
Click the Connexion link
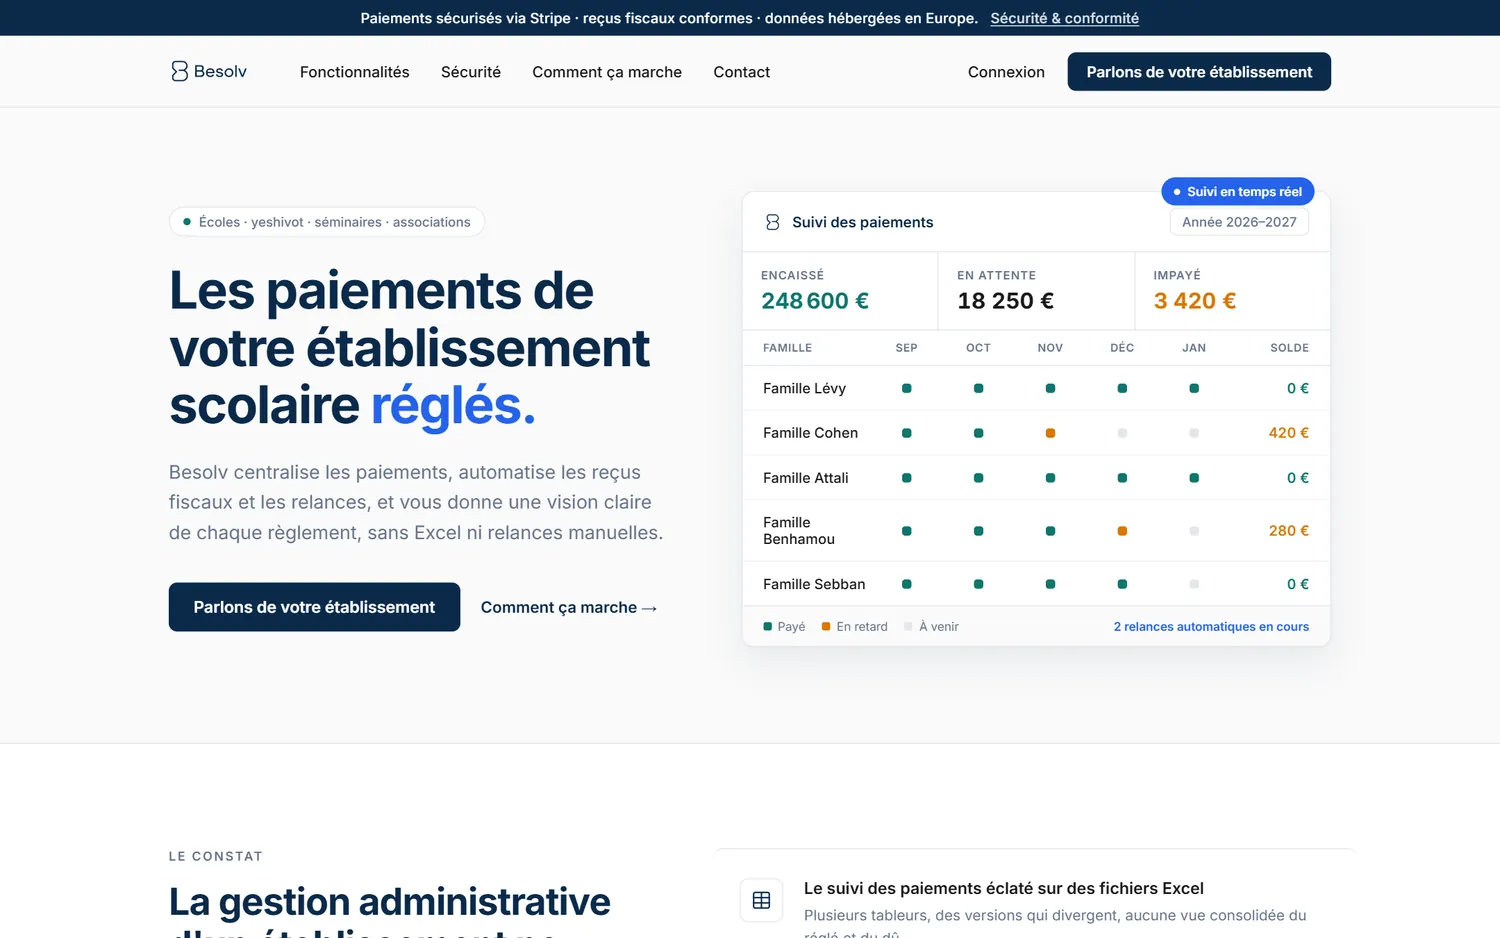1006,72
